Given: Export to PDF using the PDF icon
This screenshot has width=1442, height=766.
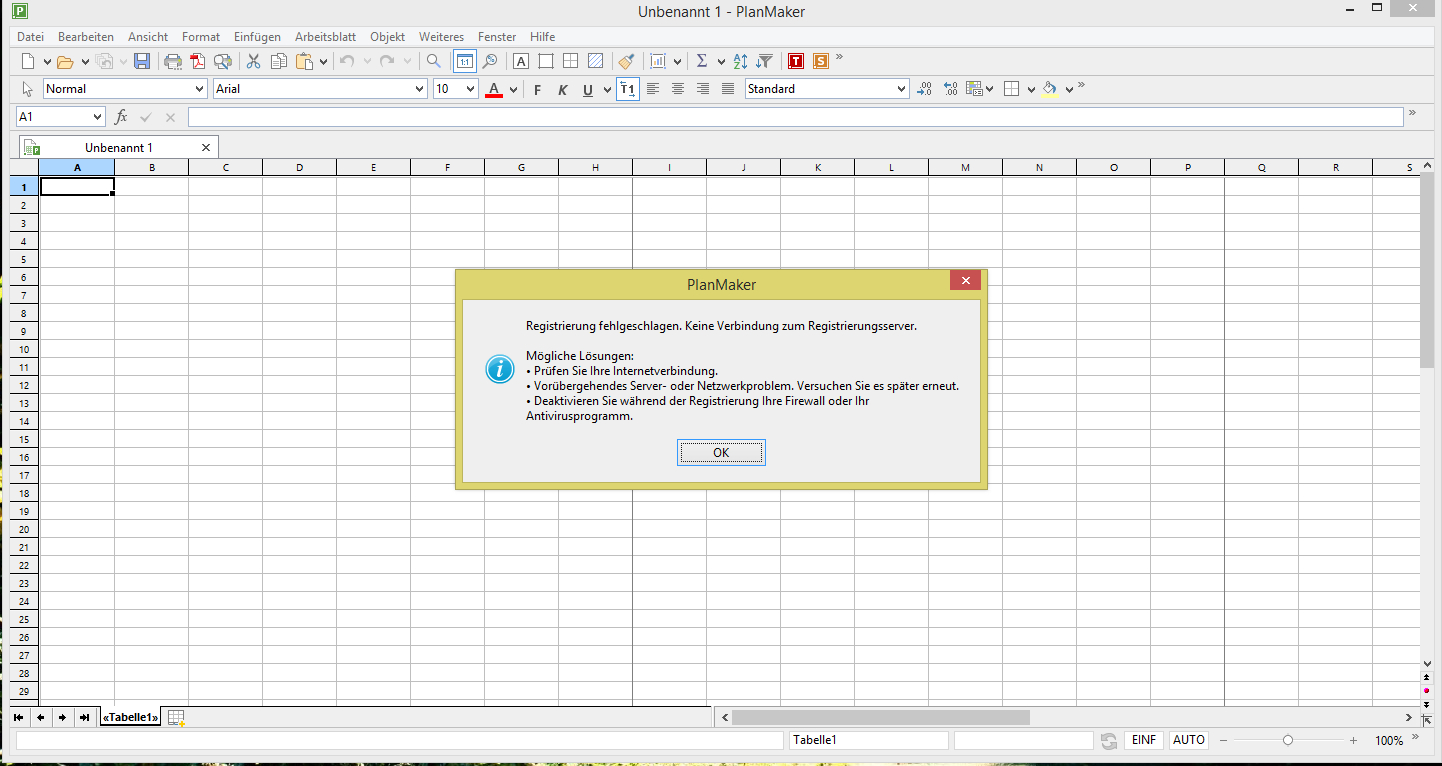Looking at the screenshot, I should 198,62.
